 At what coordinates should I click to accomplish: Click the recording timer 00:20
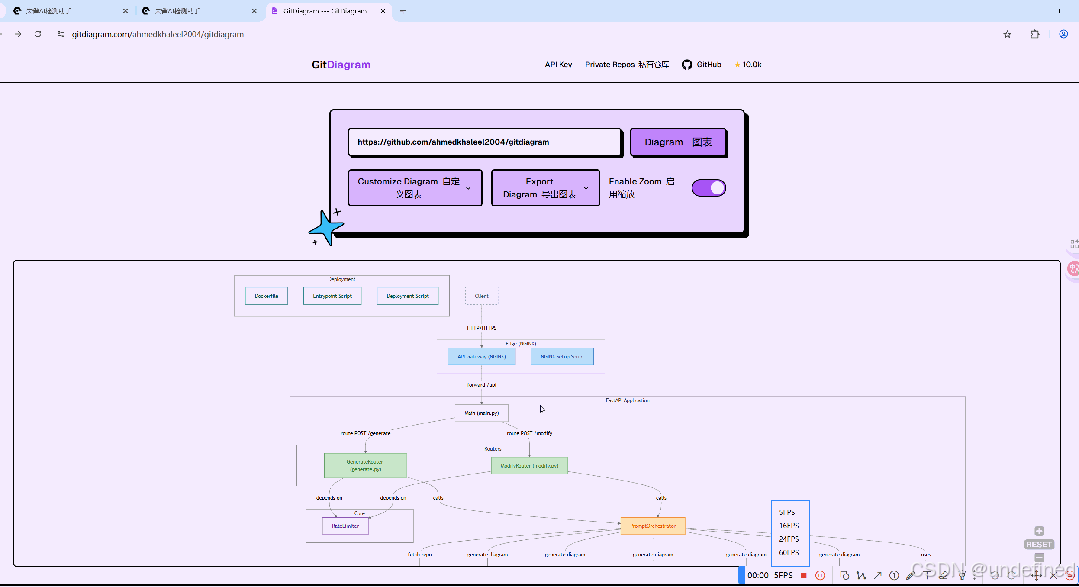[x=758, y=575]
